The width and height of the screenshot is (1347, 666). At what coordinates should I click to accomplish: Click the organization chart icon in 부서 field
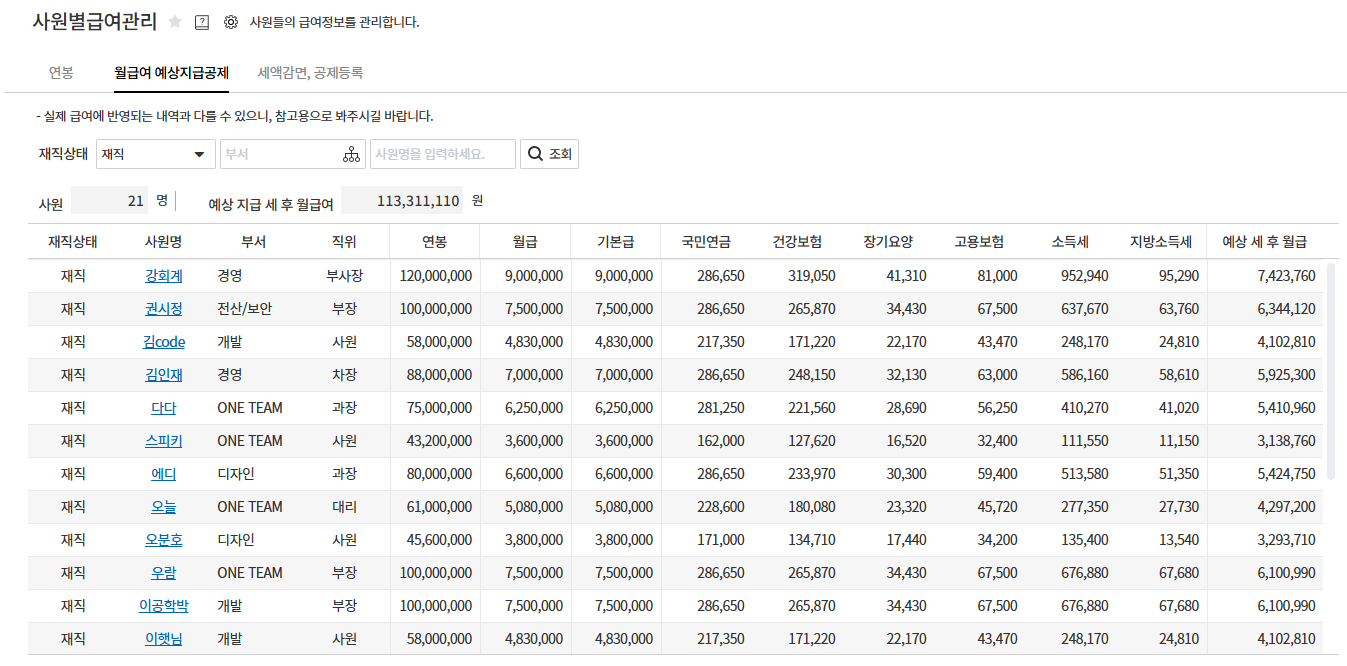click(350, 154)
